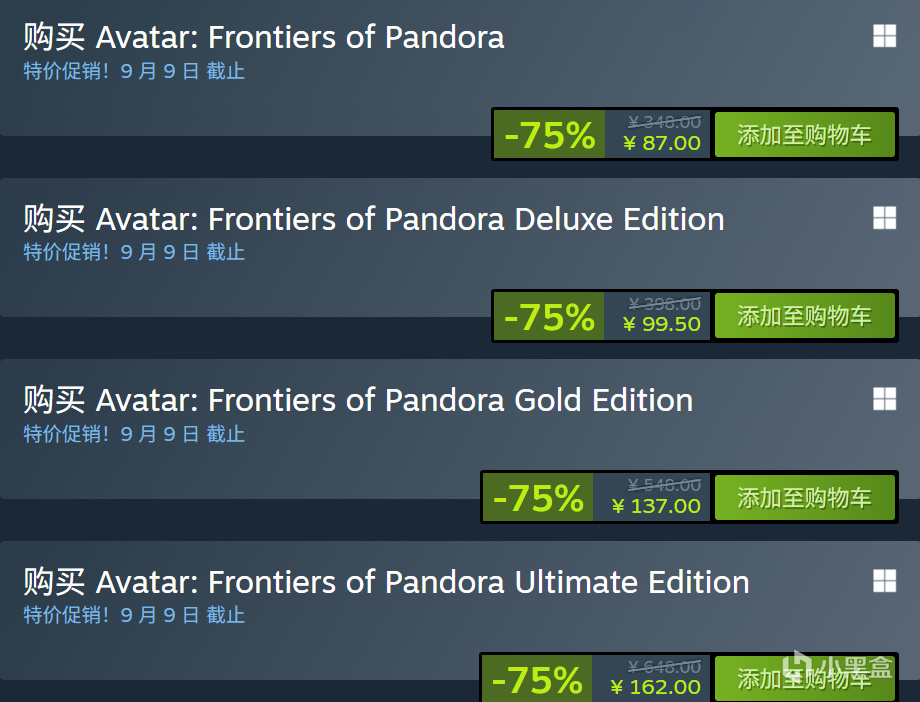Click Windows icon on Deluxe Edition row

click(x=884, y=218)
